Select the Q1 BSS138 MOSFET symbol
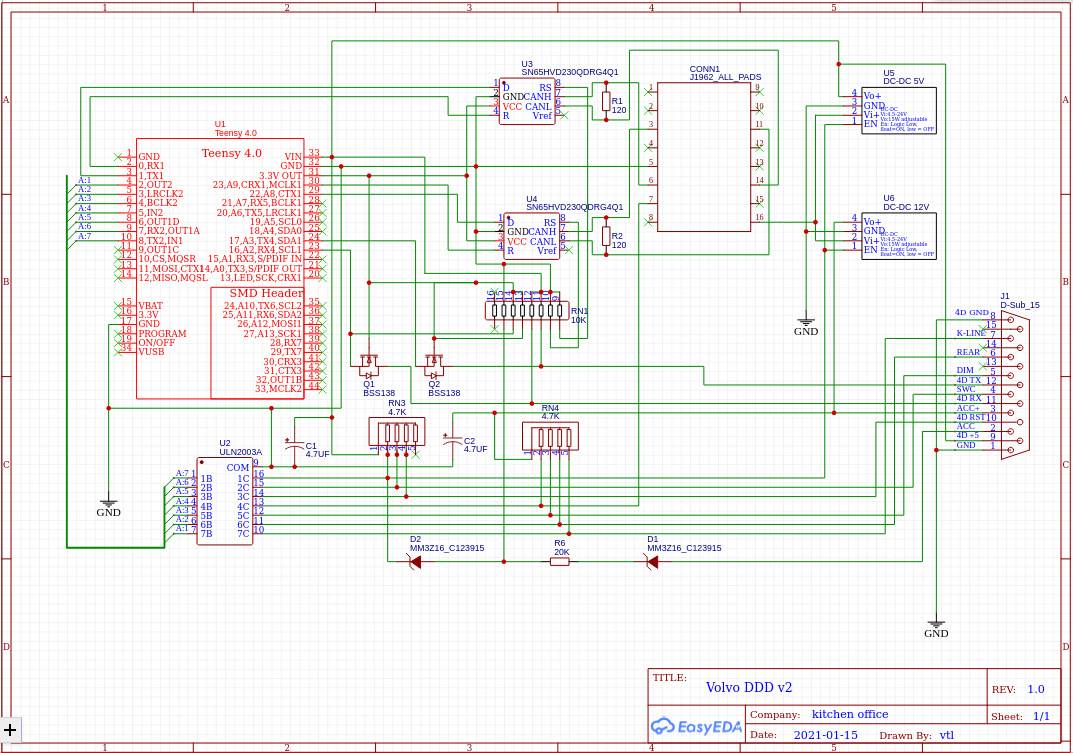The height and width of the screenshot is (753, 1073). [x=368, y=361]
